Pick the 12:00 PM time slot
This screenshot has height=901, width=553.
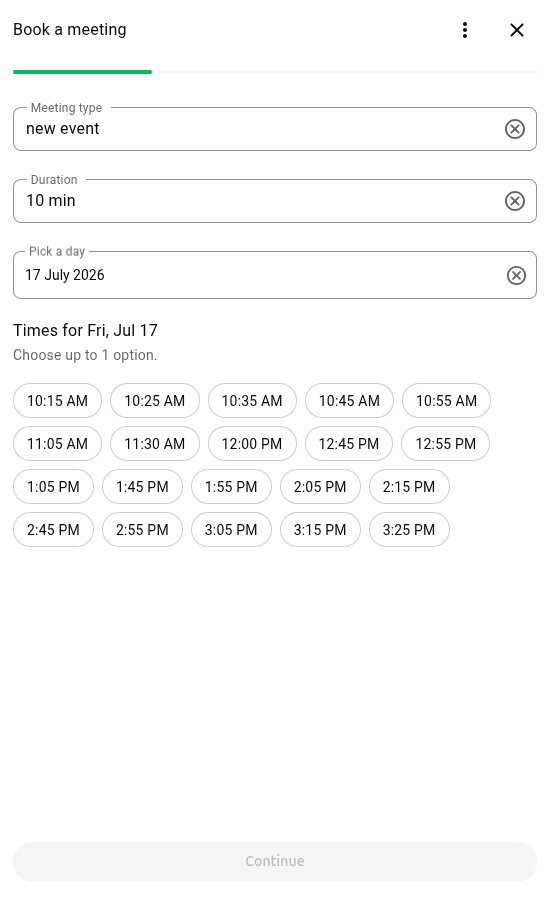[252, 444]
